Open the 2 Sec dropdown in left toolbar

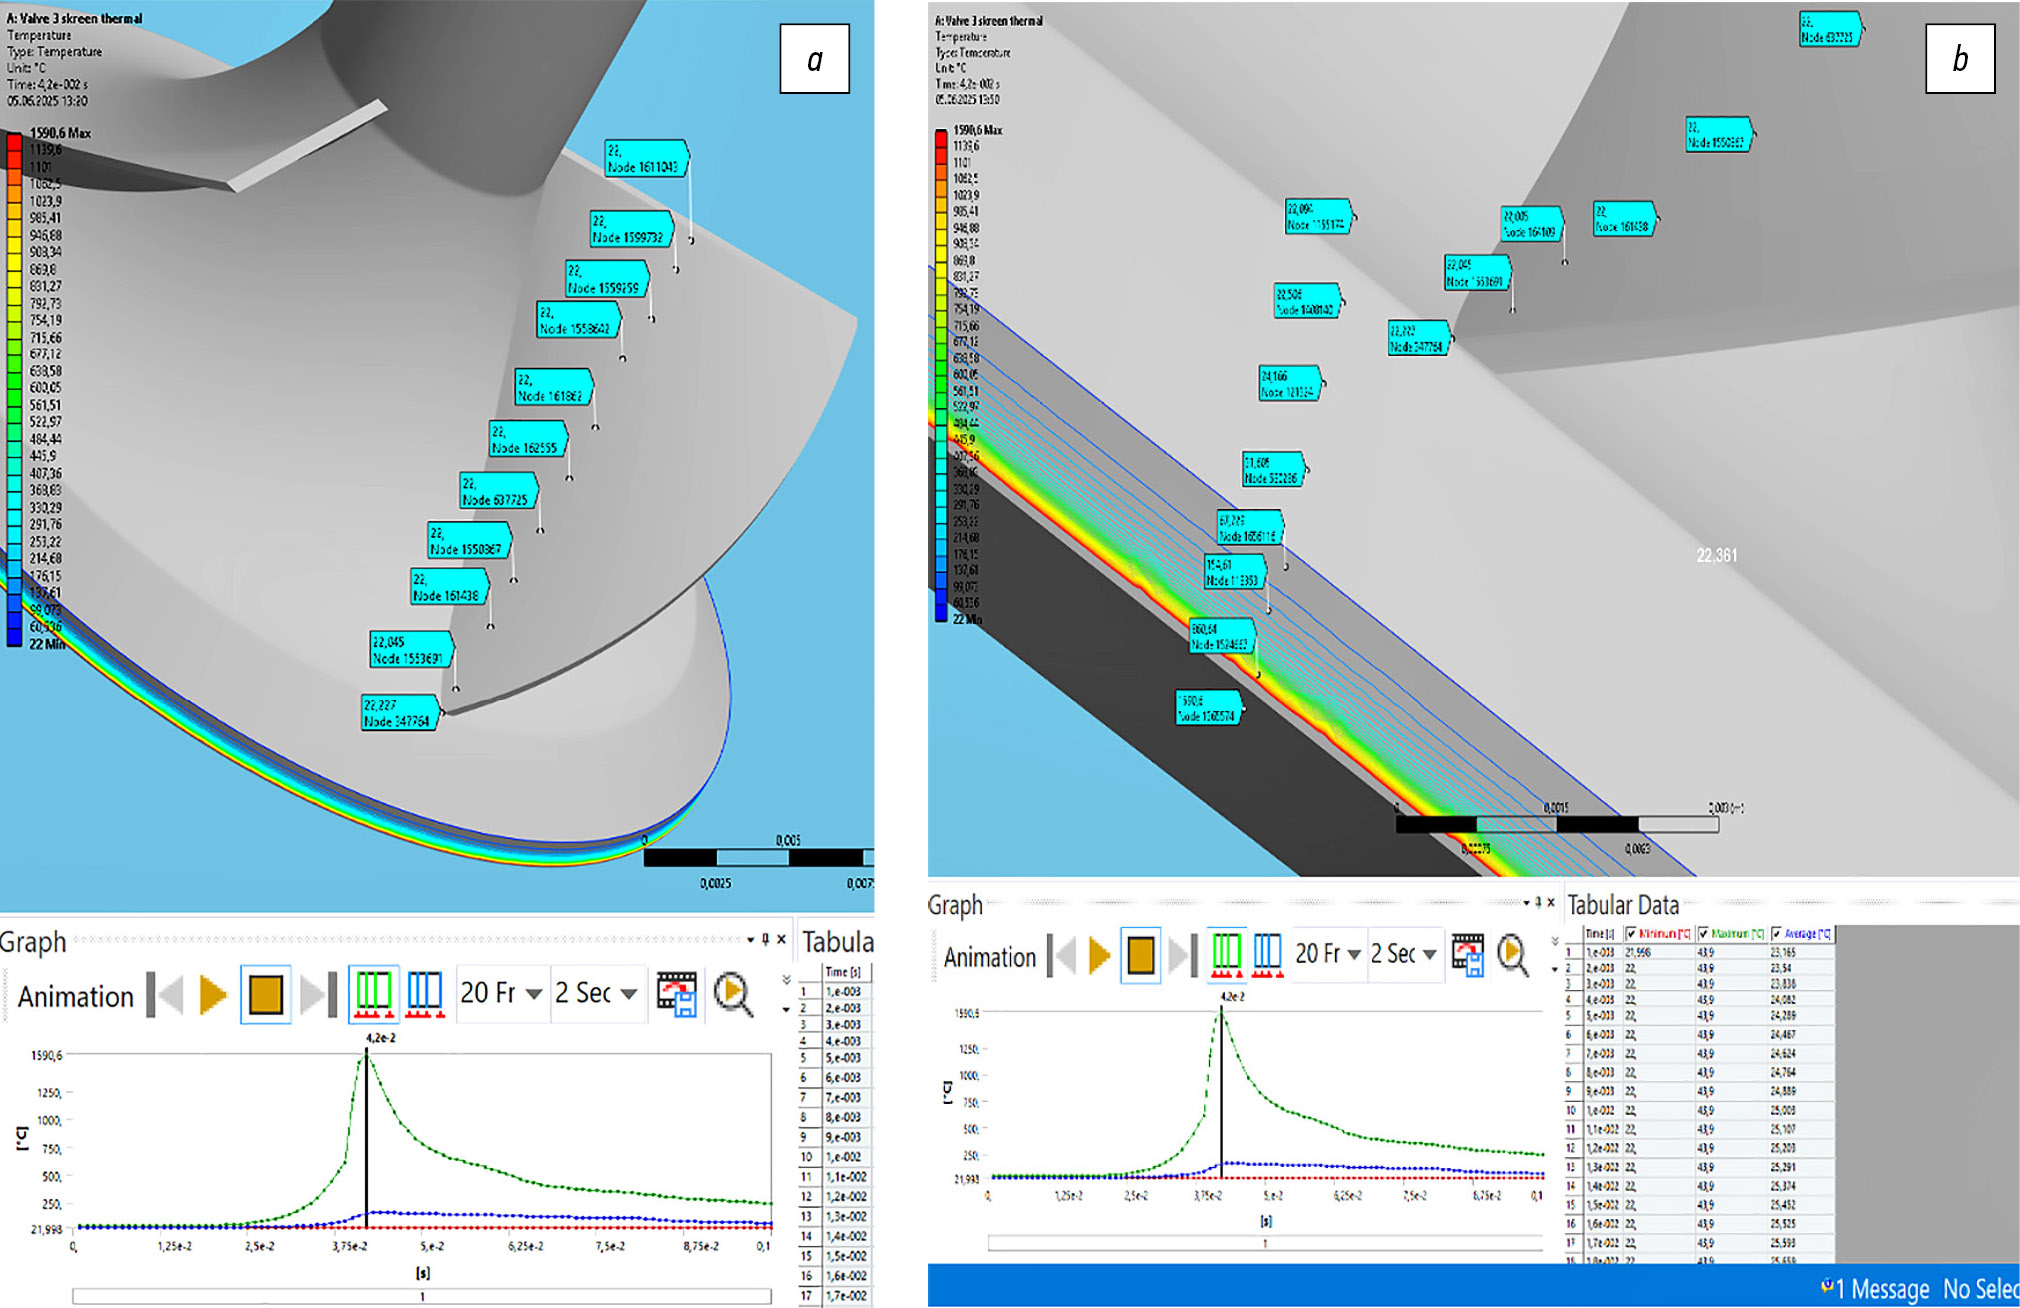[x=628, y=994]
